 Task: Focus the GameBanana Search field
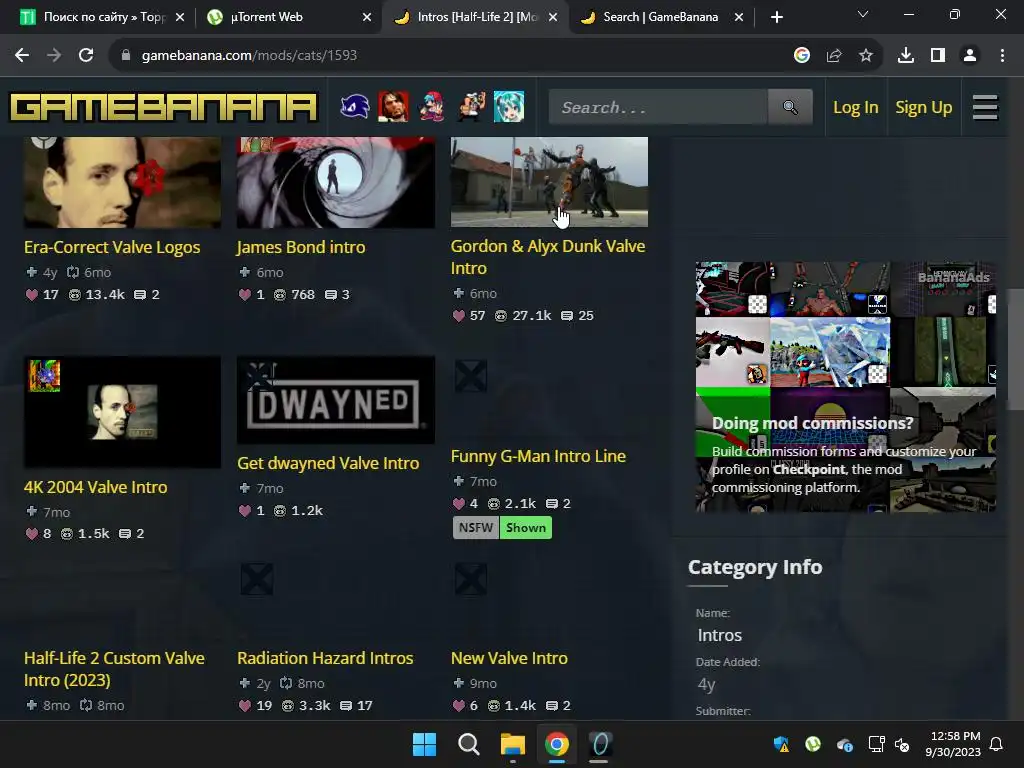[658, 107]
